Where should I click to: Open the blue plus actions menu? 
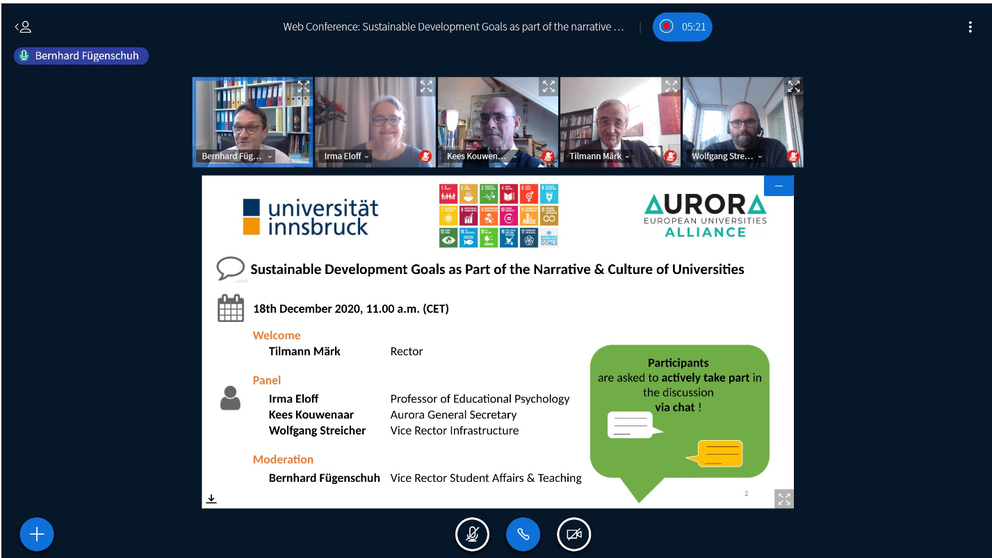tap(37, 534)
